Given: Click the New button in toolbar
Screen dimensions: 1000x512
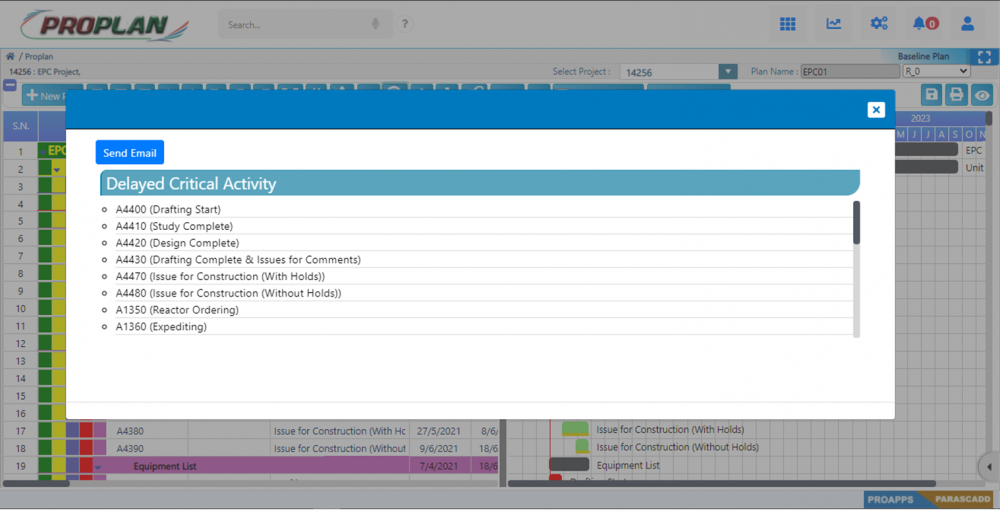Looking at the screenshot, I should pos(44,96).
